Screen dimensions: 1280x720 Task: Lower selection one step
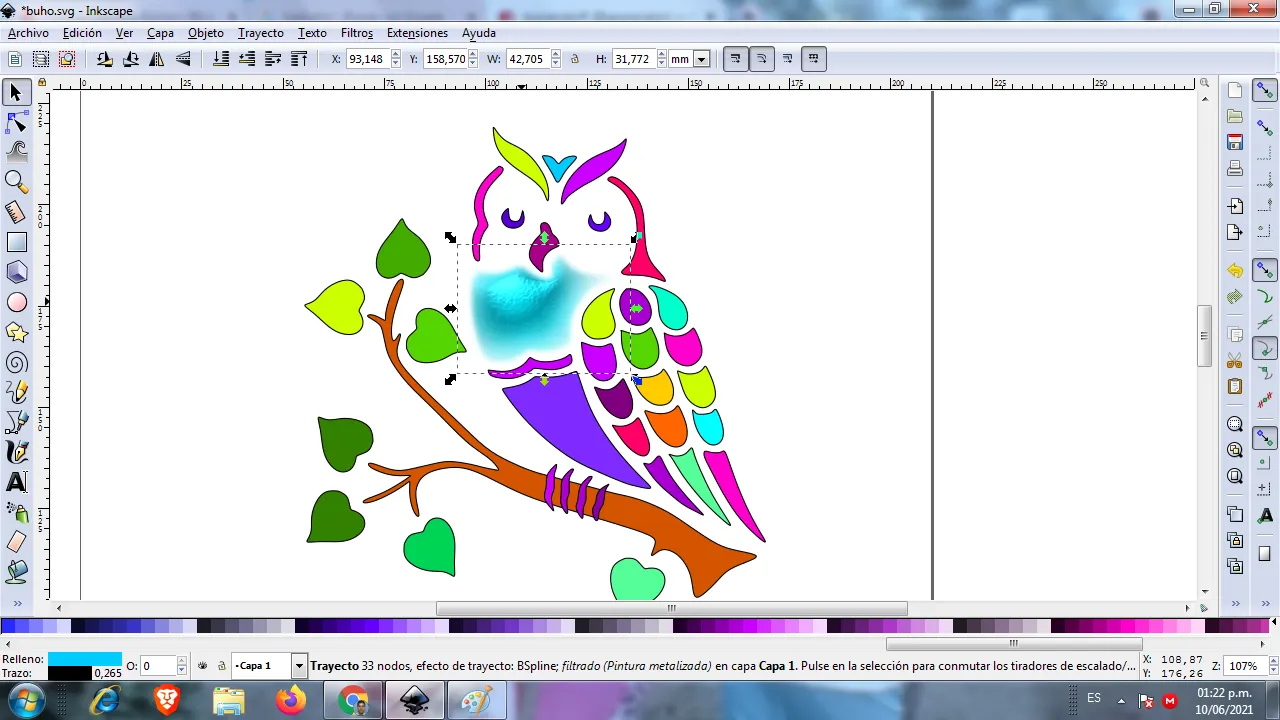247,59
